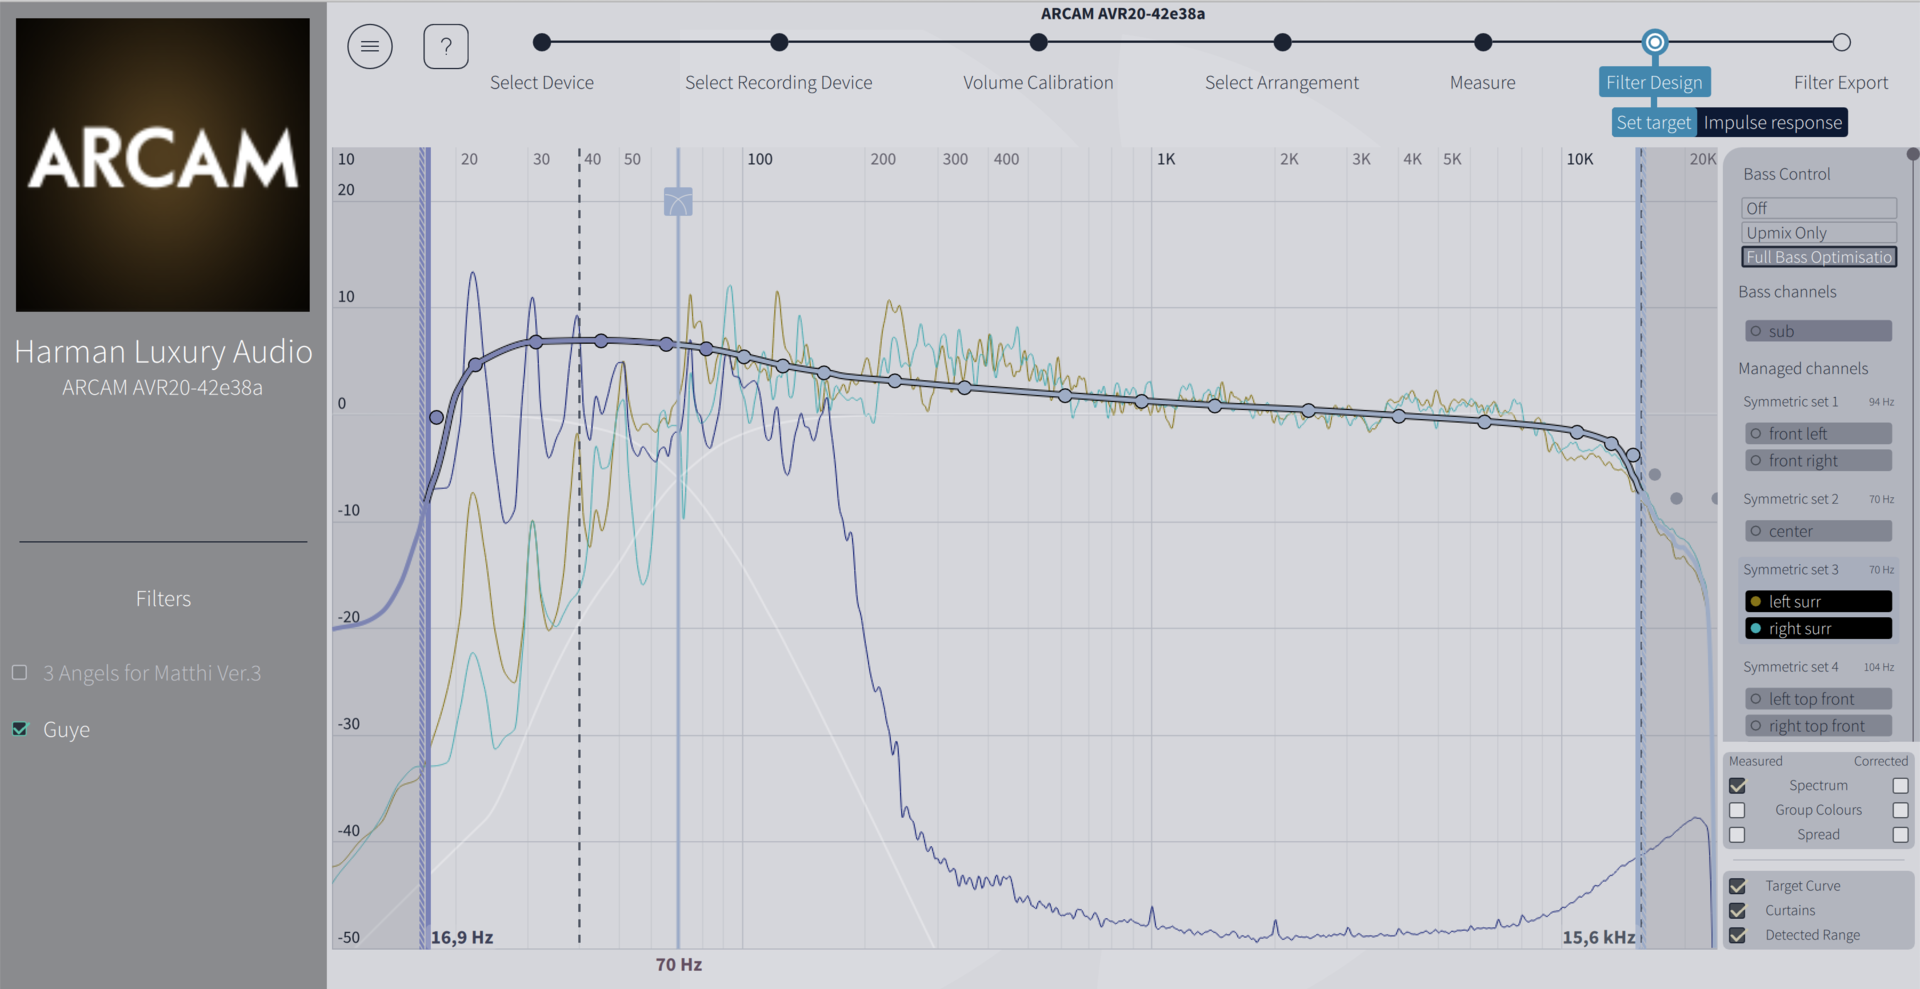Set Bass Control to Upmix Only
The height and width of the screenshot is (989, 1920).
coord(1818,233)
